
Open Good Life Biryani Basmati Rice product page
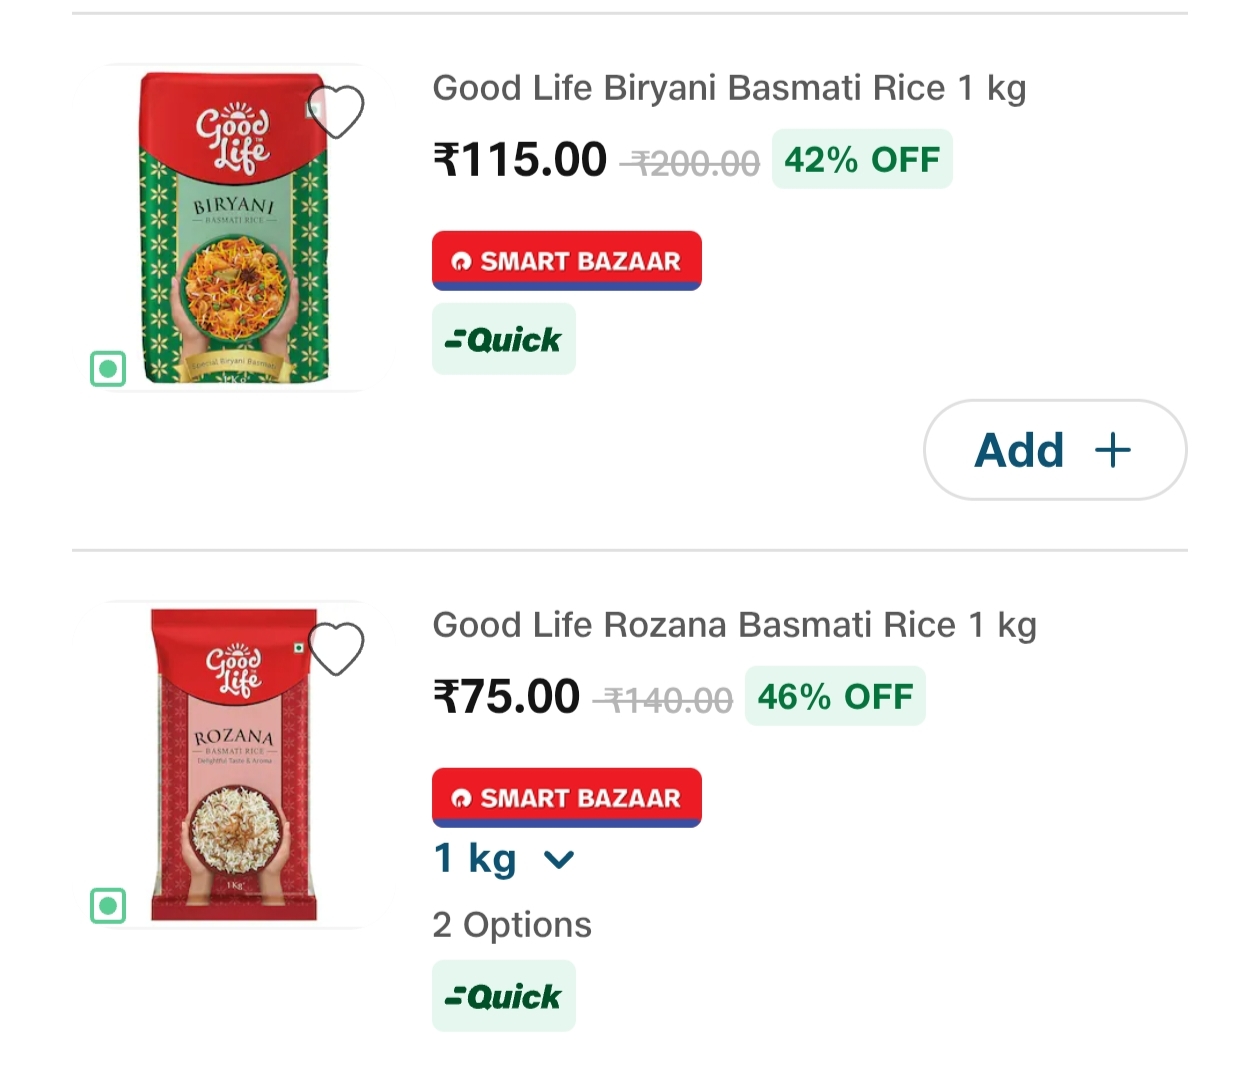point(729,88)
